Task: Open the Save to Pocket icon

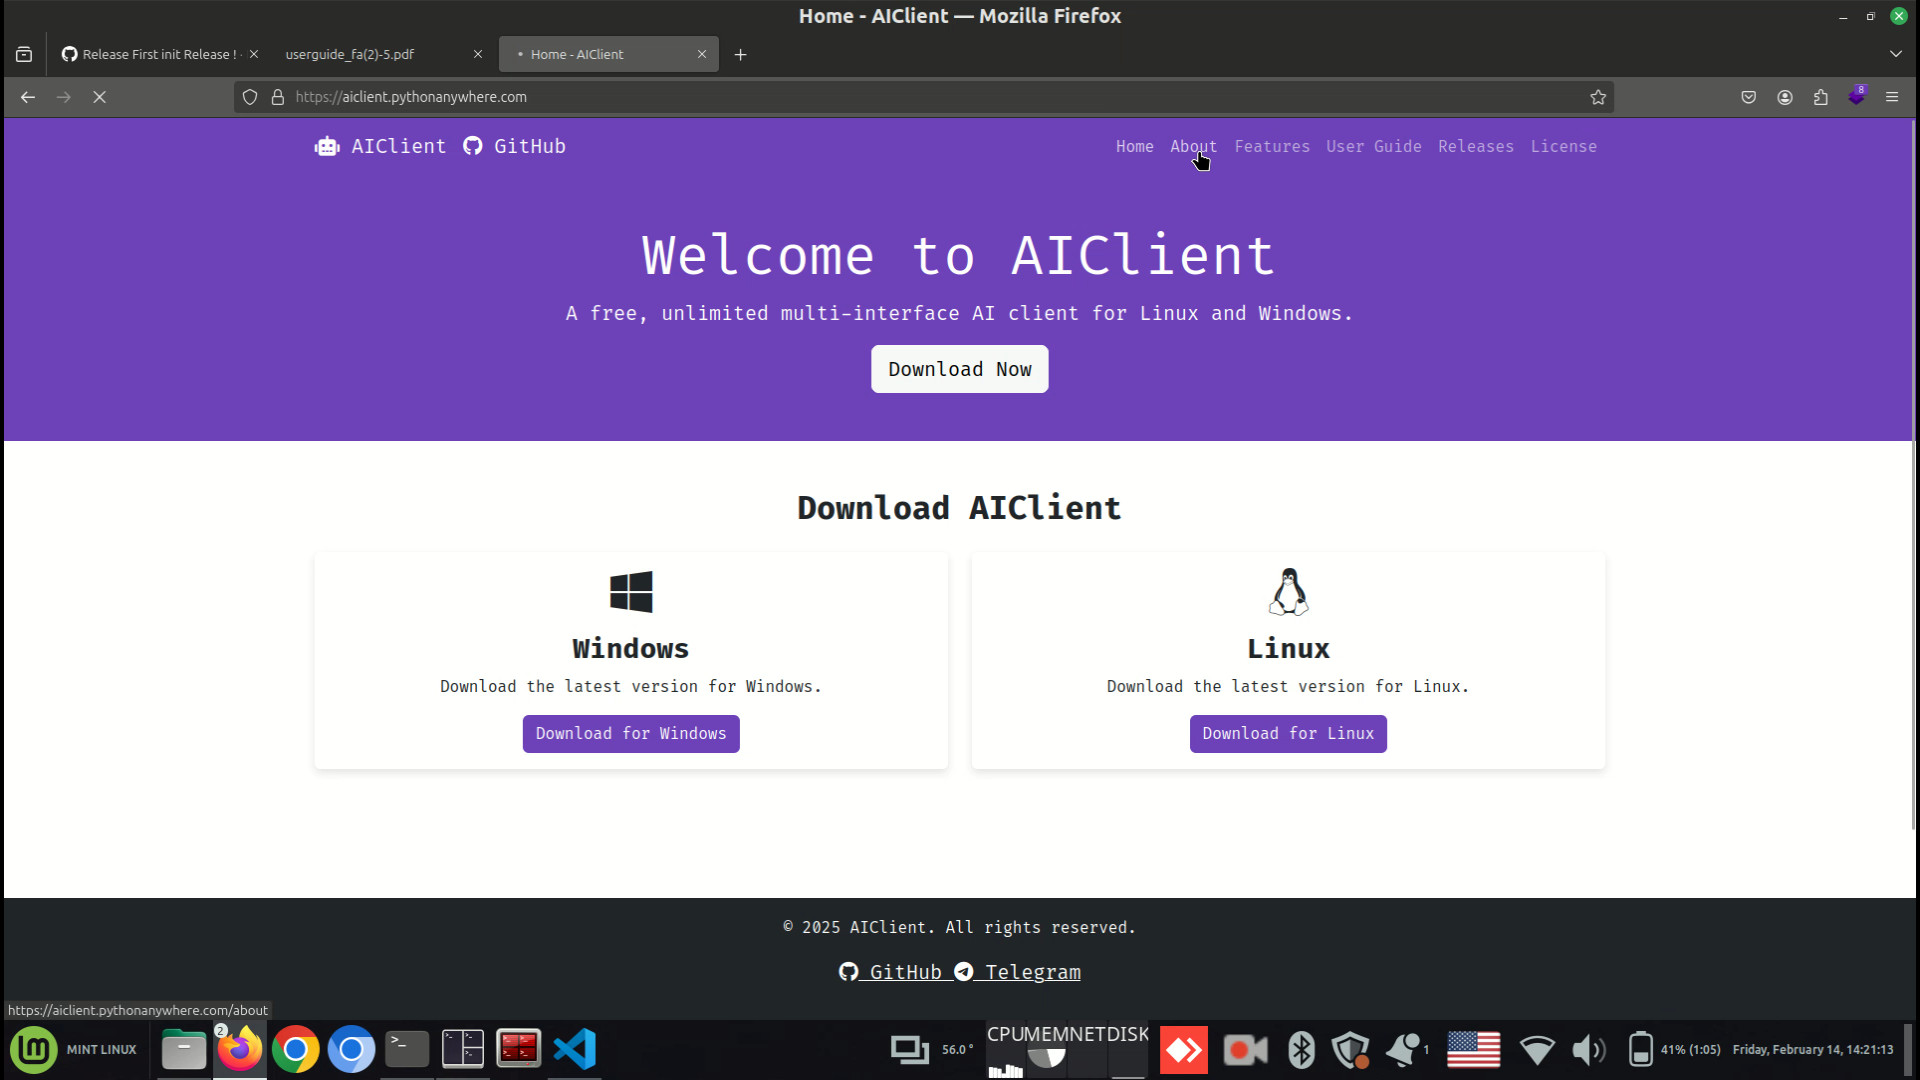Action: [x=1748, y=97]
